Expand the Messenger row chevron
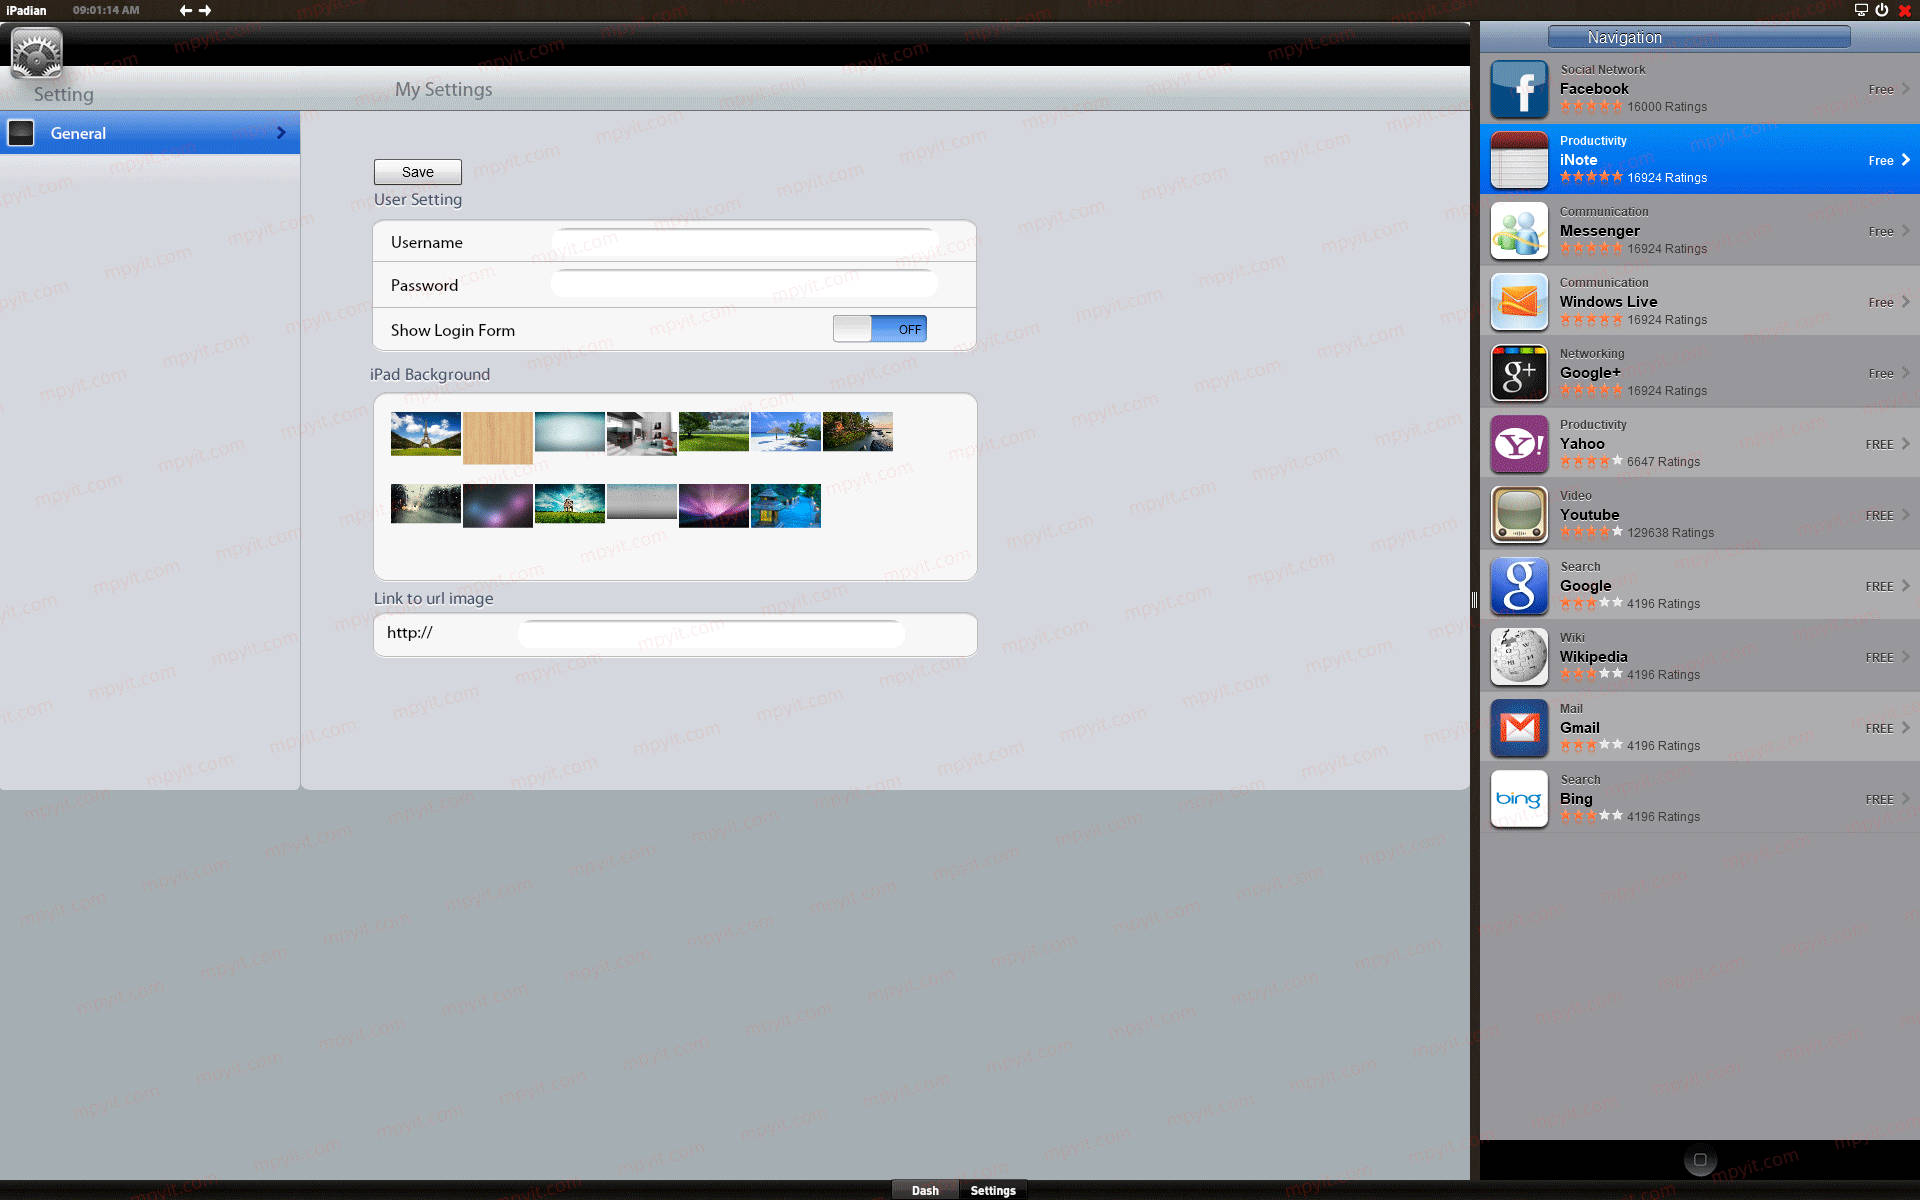 coord(1906,231)
